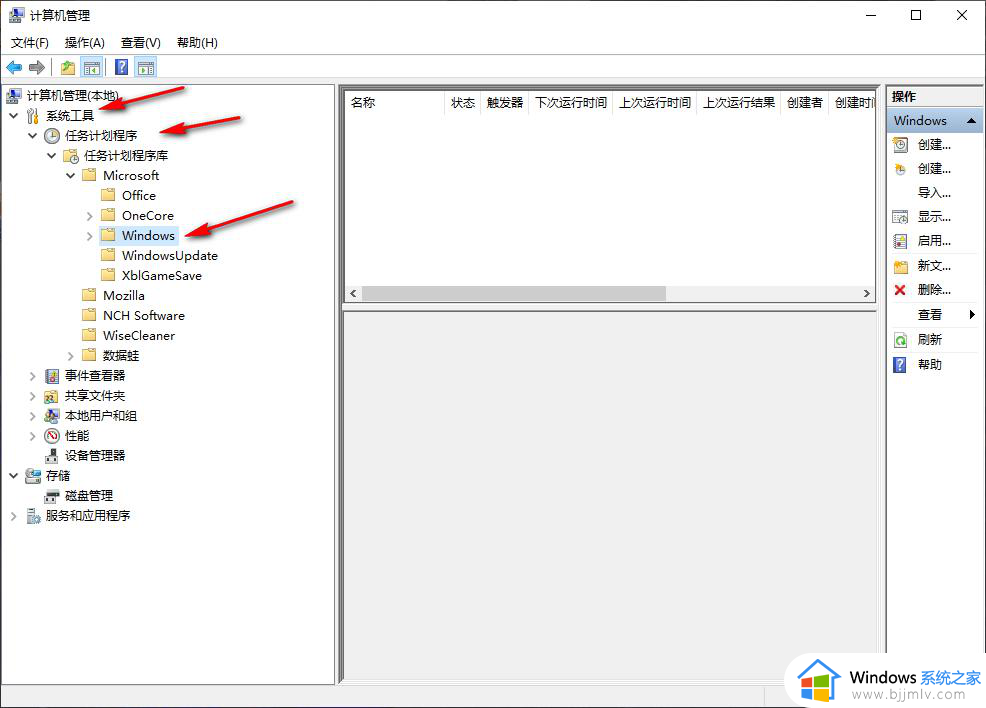Collapse the 系统工具 tree node
Image resolution: width=986 pixels, height=708 pixels.
(x=14, y=116)
